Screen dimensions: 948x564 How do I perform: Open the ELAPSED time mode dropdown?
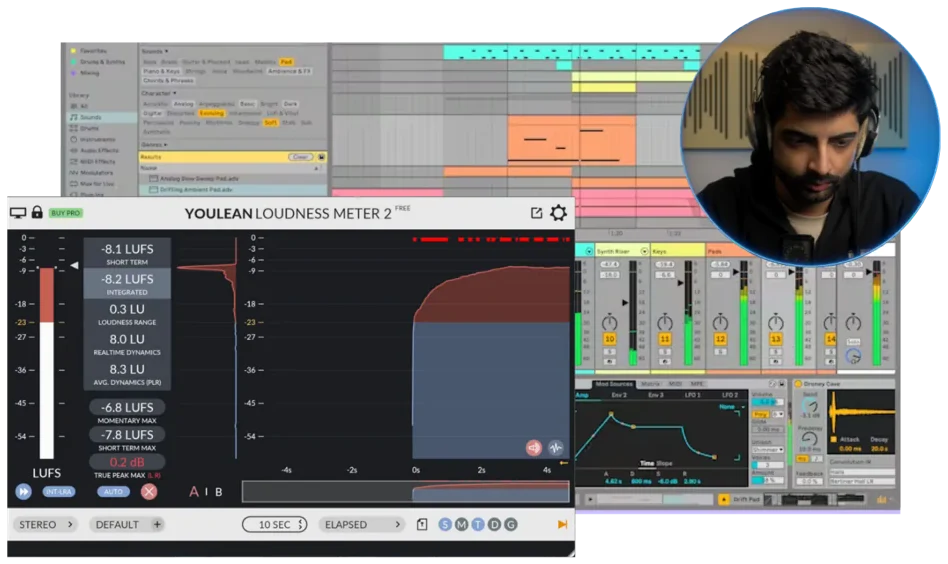tap(362, 524)
